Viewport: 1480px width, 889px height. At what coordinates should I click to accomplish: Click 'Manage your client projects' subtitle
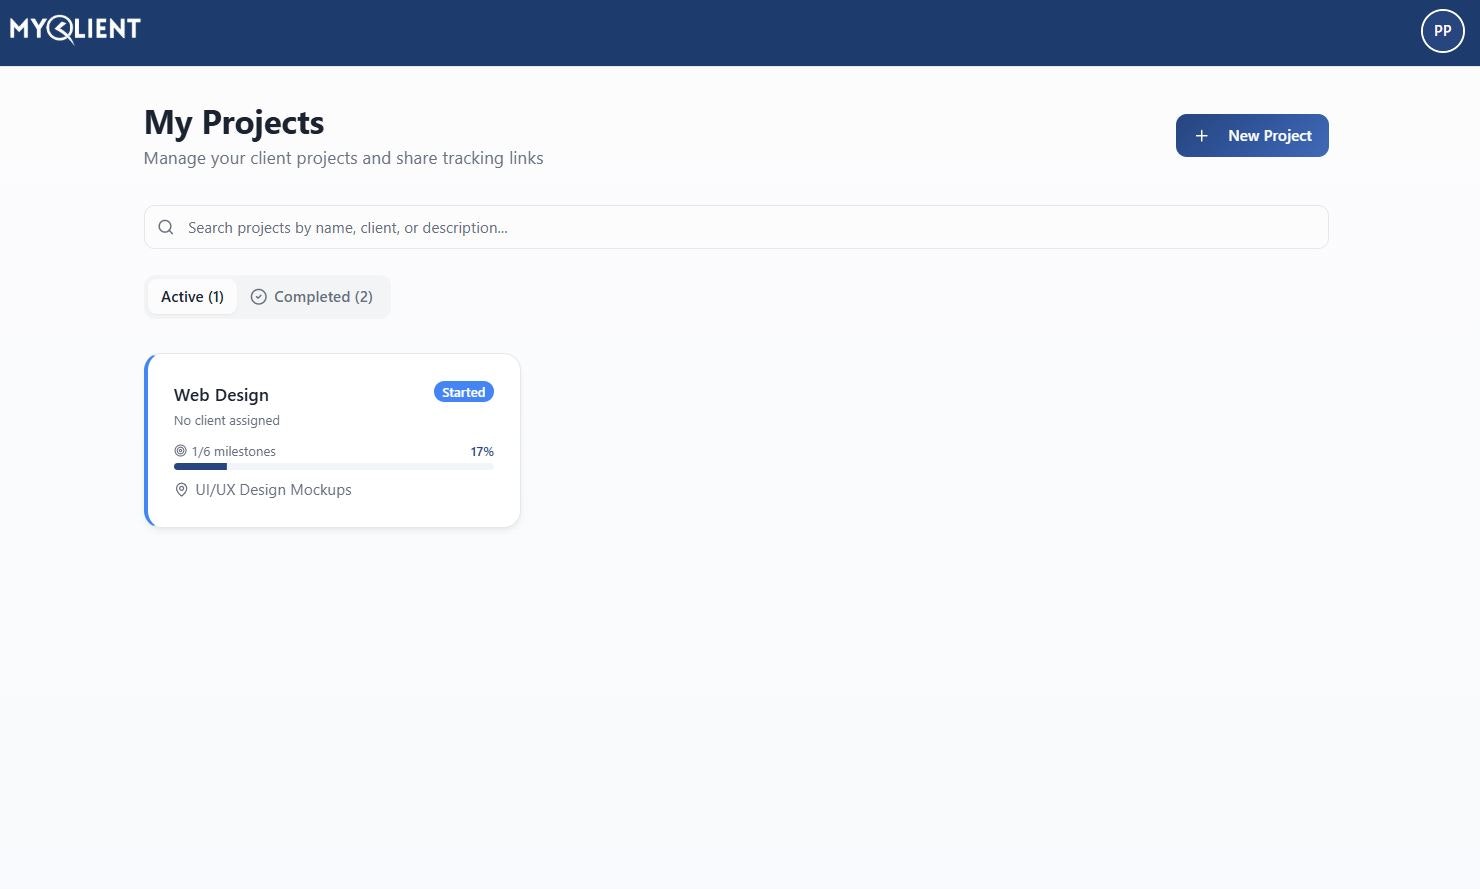point(344,158)
